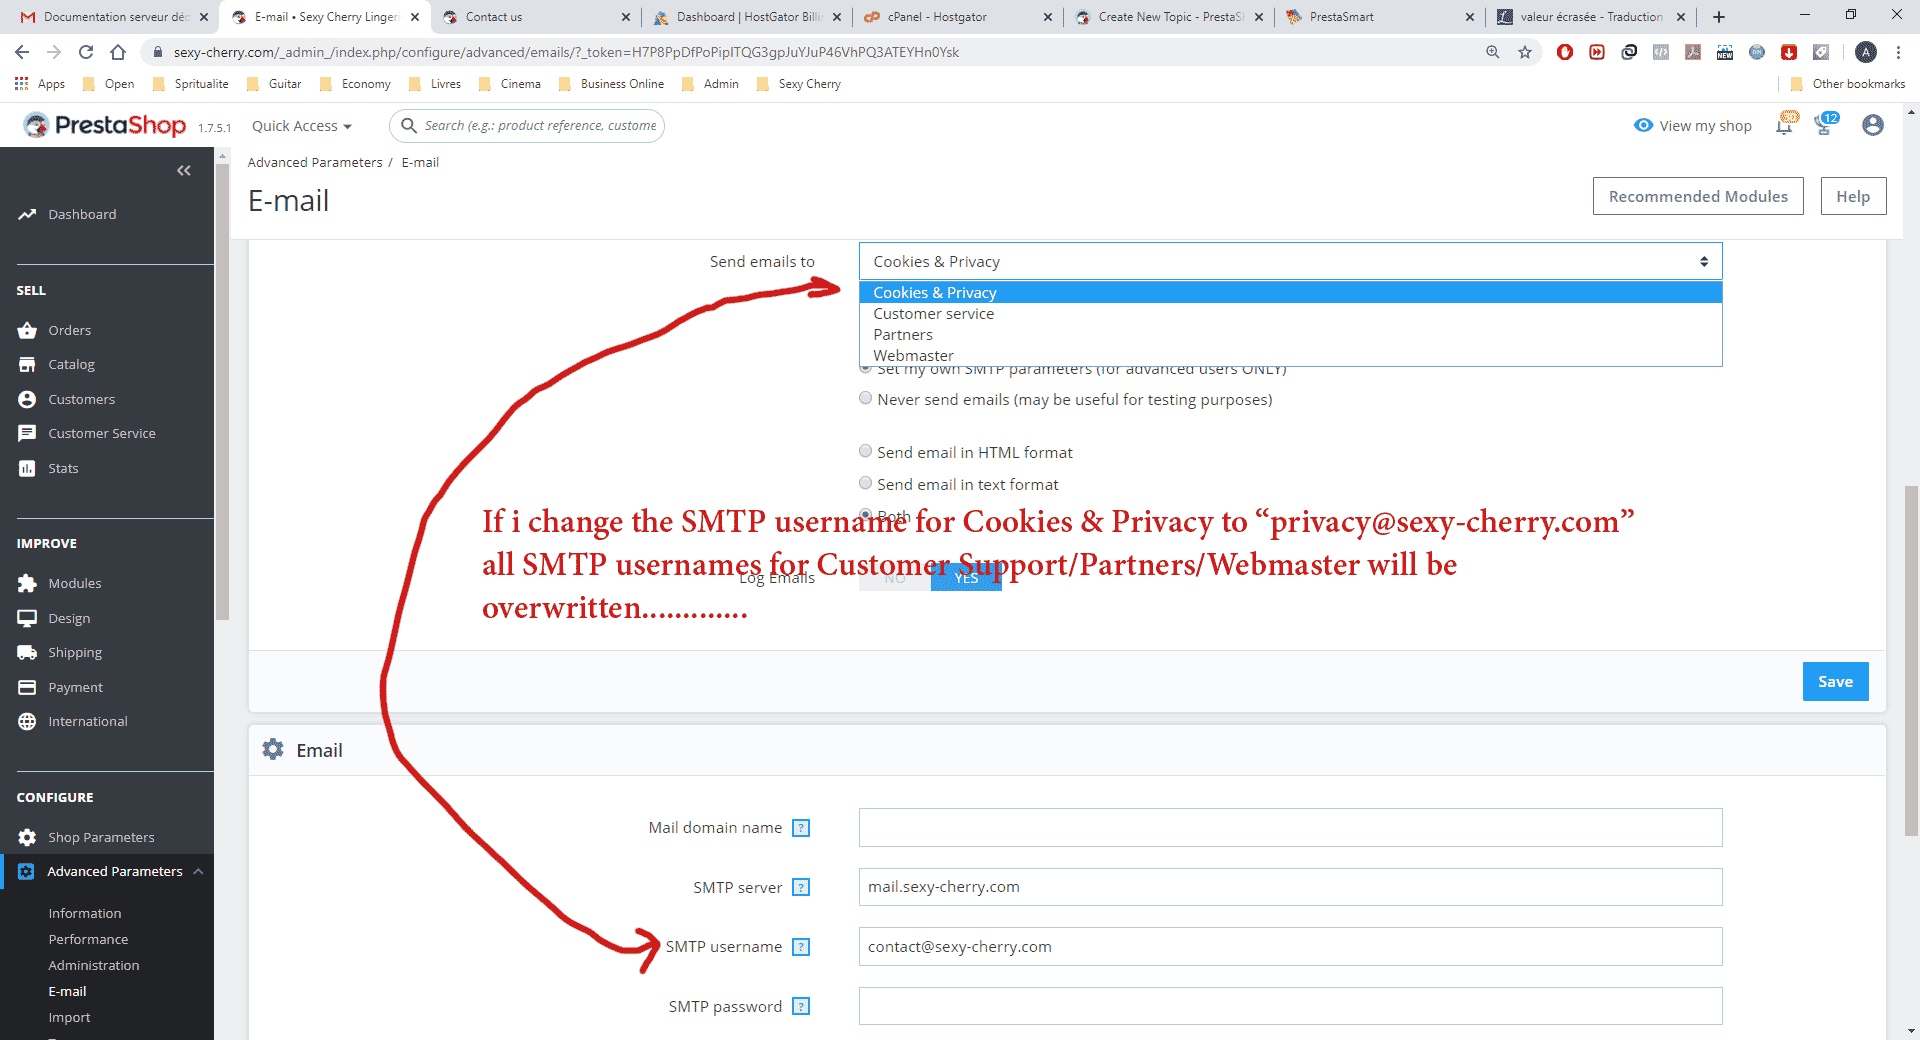Click the Customer Service chat icon

point(27,434)
